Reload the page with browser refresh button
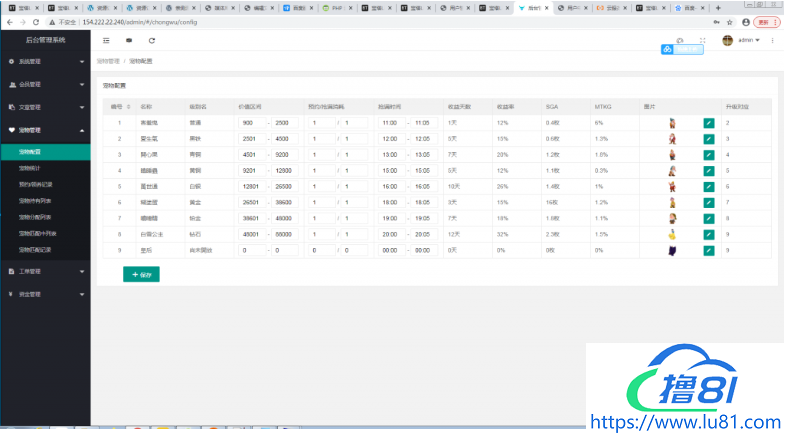Viewport: 786px width, 433px height. coord(37,21)
